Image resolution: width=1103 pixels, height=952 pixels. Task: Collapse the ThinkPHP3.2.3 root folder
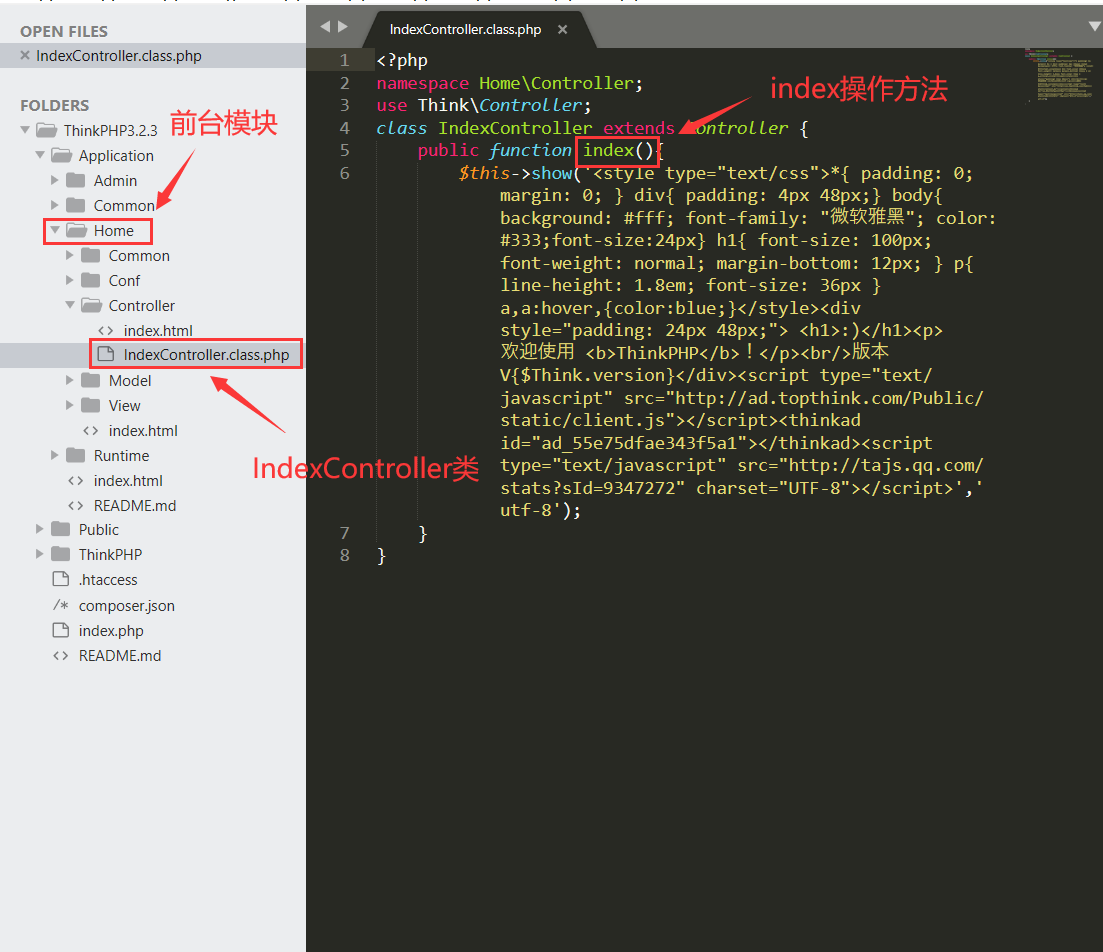click(25, 130)
